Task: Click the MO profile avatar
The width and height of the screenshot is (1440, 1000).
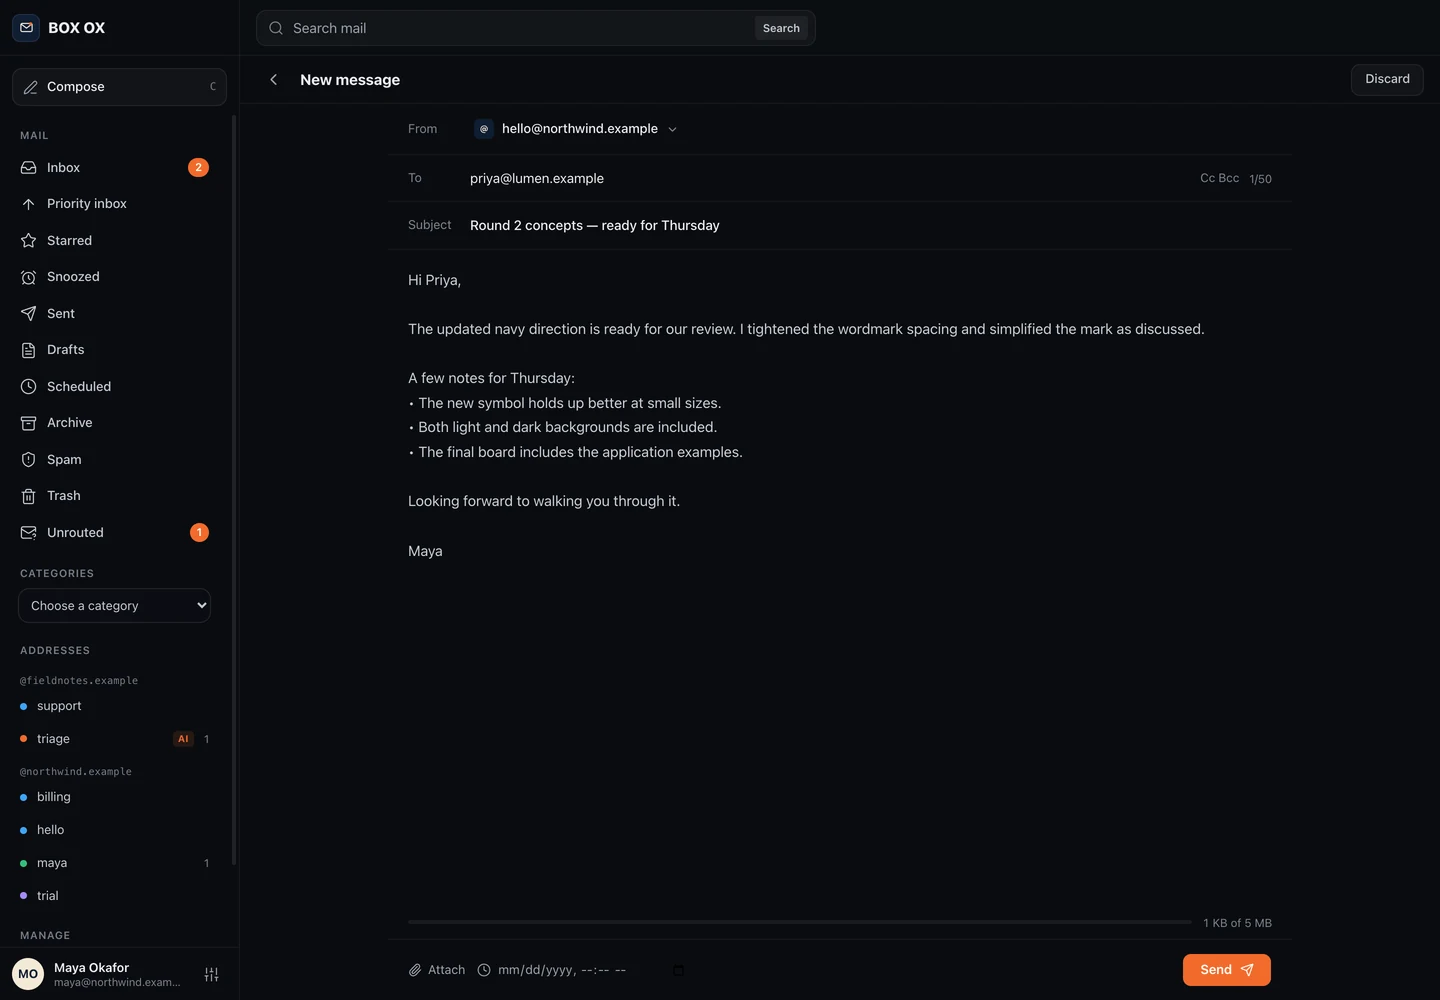Action: (28, 974)
